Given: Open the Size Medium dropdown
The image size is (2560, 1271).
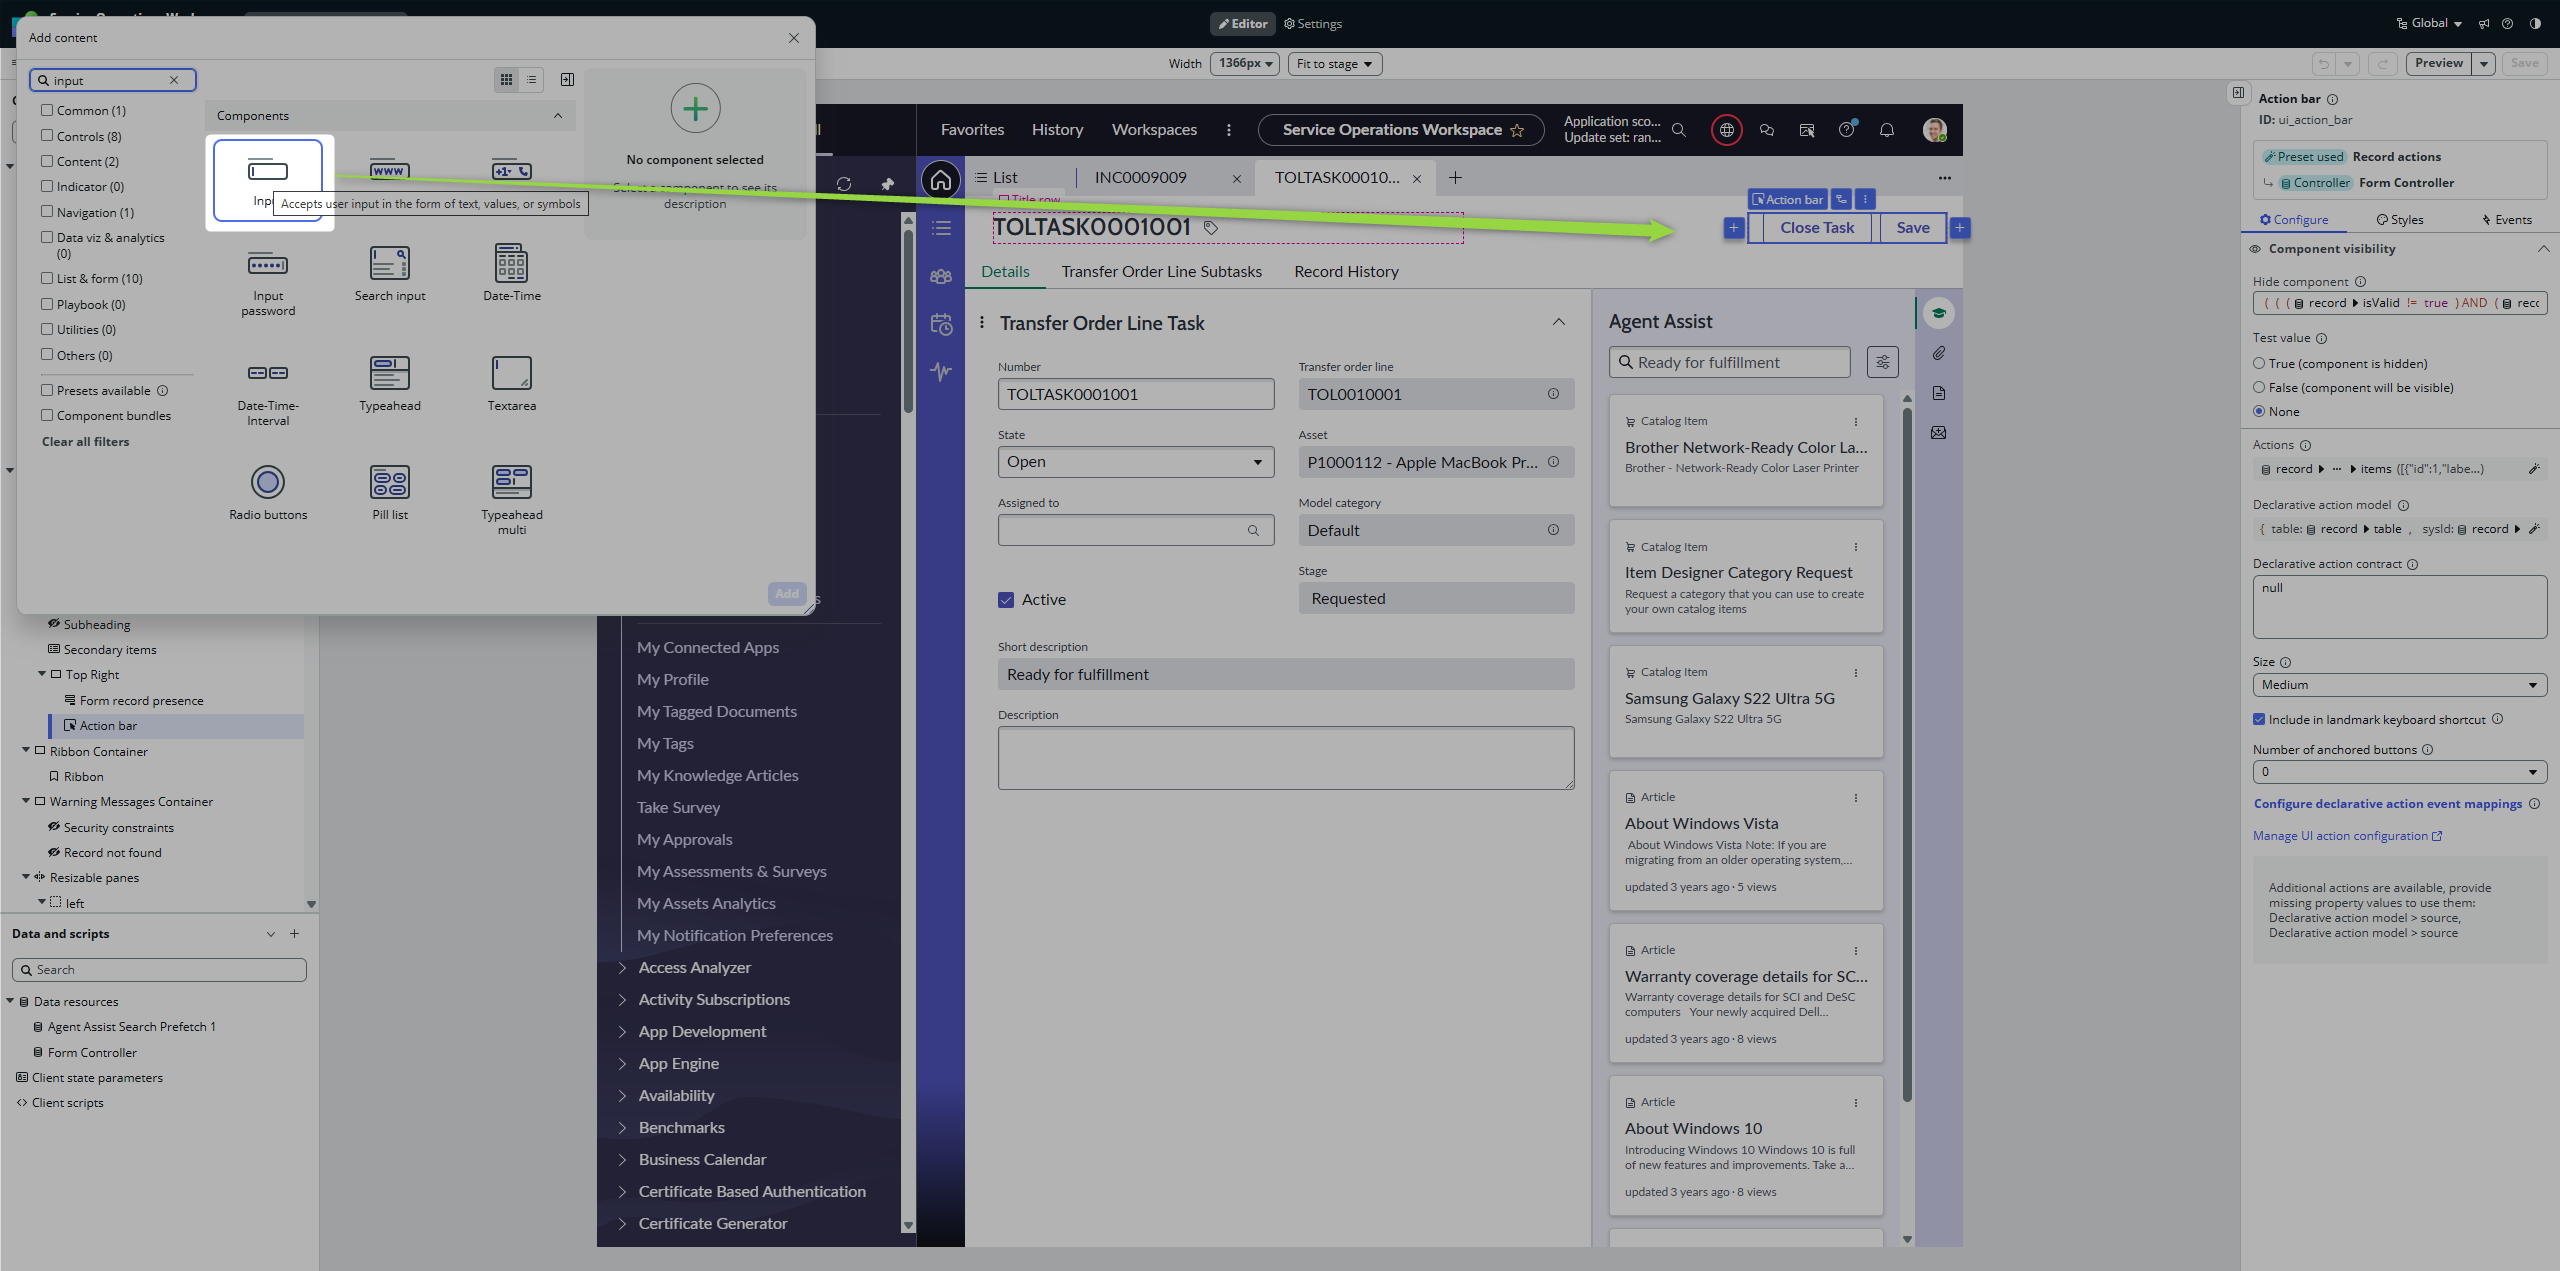Looking at the screenshot, I should coord(2398,685).
